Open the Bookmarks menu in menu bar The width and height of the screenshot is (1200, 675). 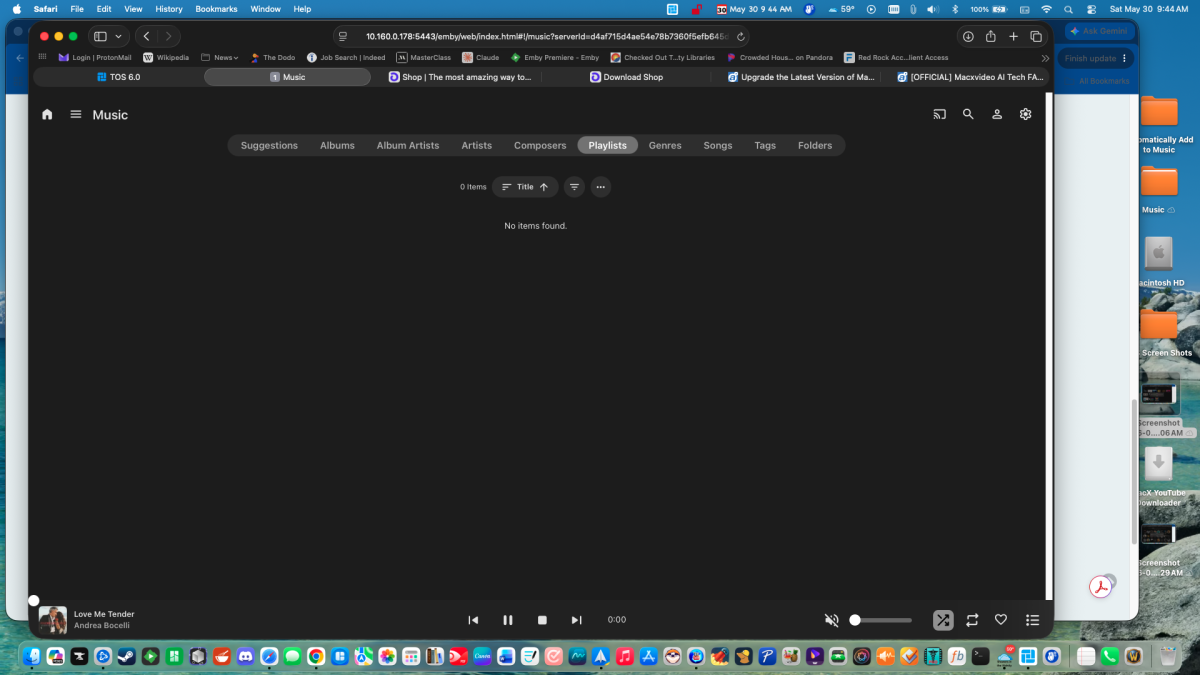(x=216, y=9)
